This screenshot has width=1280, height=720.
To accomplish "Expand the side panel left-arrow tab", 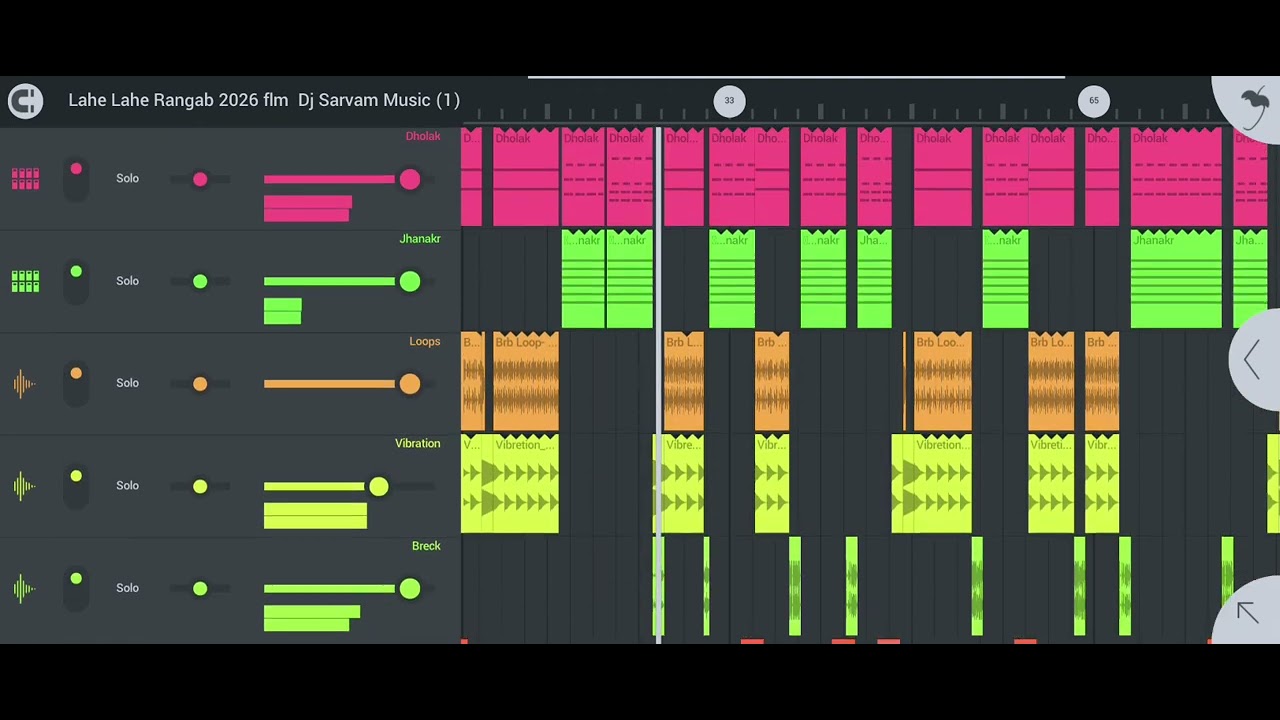I will (1254, 360).
